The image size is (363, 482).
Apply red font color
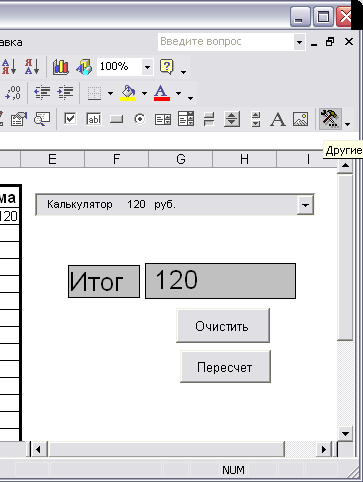tap(162, 93)
